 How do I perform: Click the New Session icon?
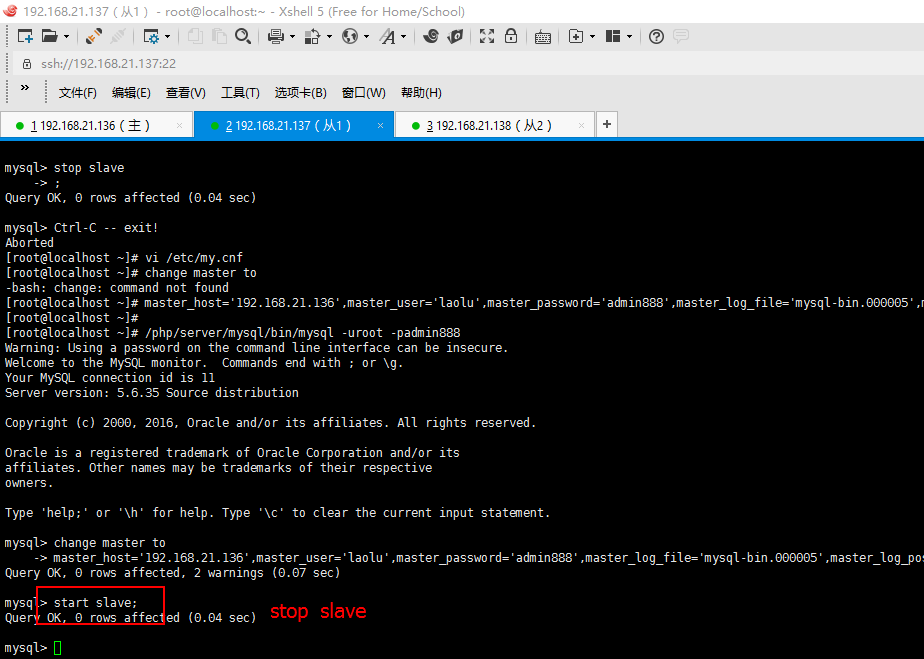(25, 37)
